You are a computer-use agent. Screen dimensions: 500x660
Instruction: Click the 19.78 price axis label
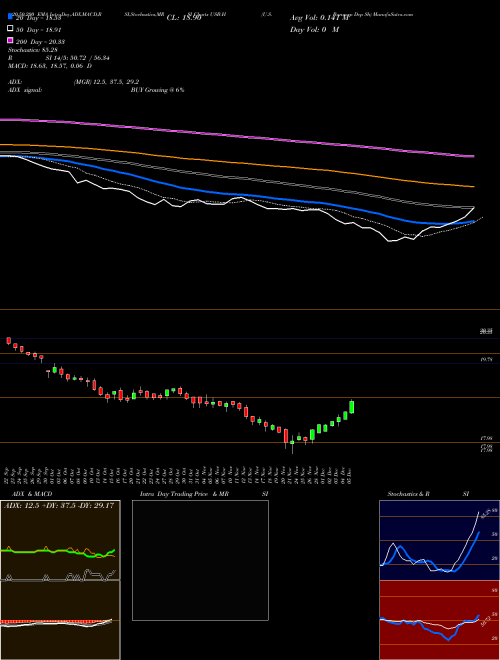[x=486, y=359]
